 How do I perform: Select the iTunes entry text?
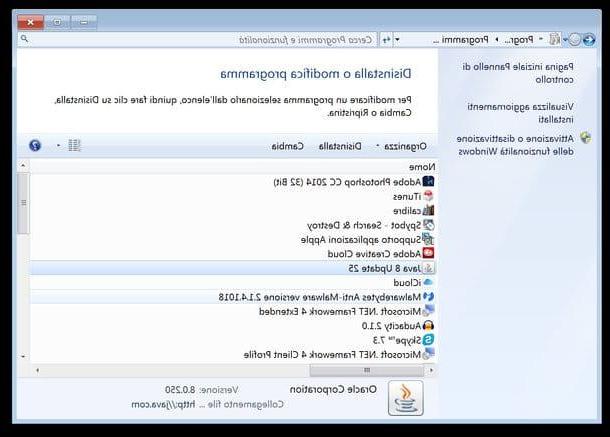click(x=407, y=197)
